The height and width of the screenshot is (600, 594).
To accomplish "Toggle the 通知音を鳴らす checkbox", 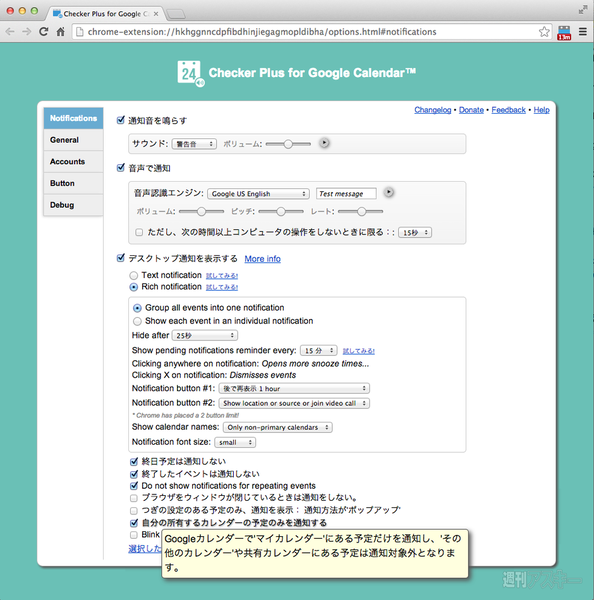I will tap(121, 120).
